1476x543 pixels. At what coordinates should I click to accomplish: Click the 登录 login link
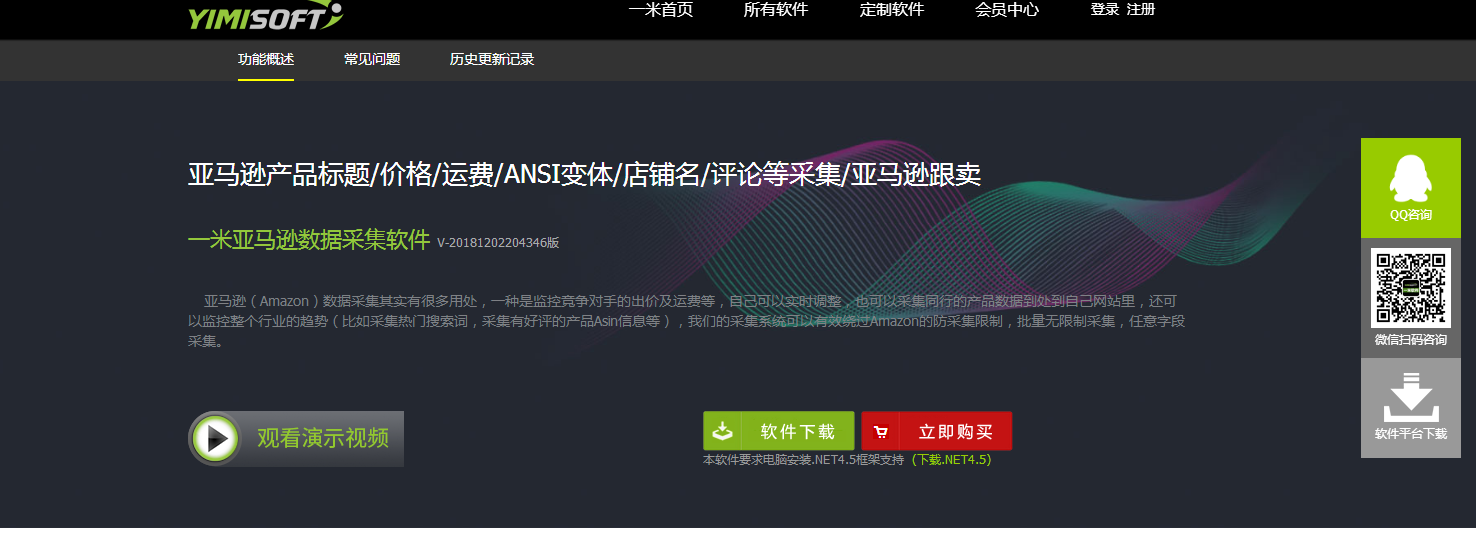pyautogui.click(x=1105, y=10)
